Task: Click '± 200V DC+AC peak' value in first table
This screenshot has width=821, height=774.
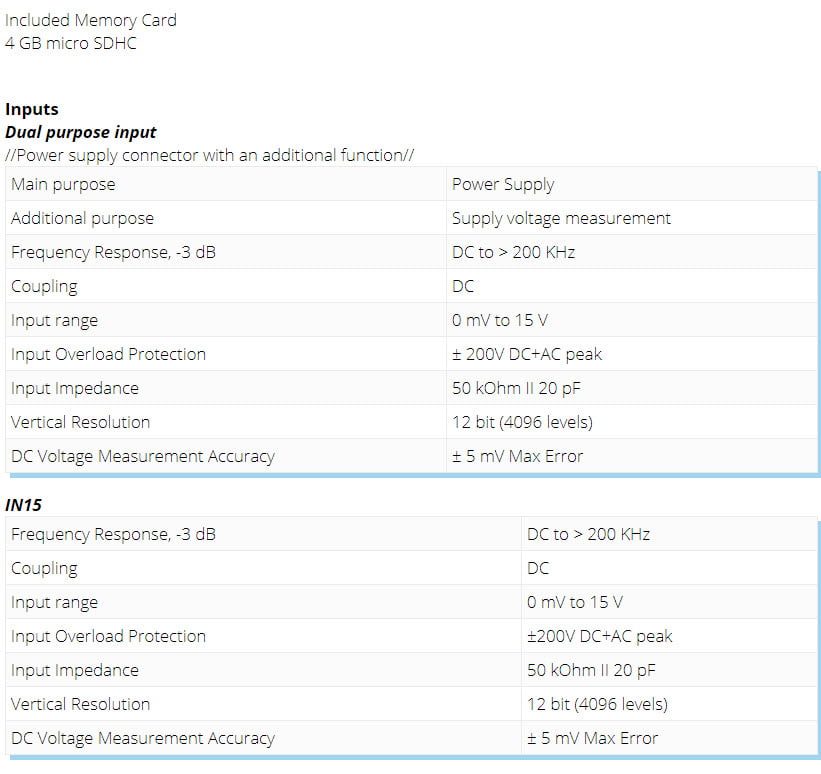Action: click(527, 355)
